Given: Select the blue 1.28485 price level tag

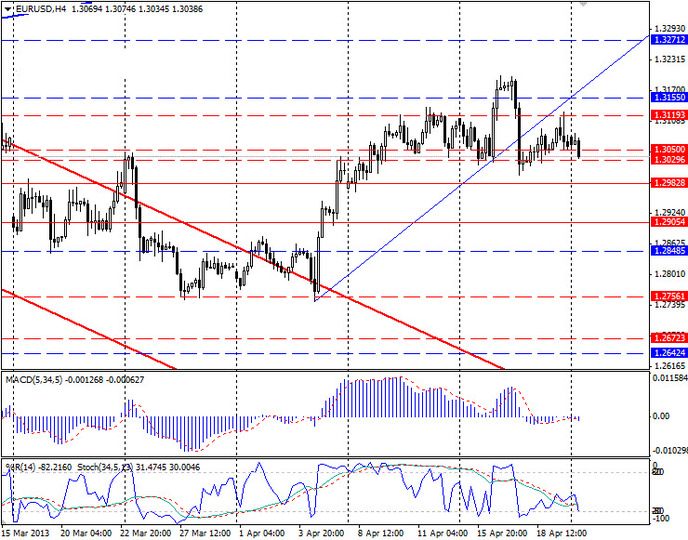Looking at the screenshot, I should point(667,251).
